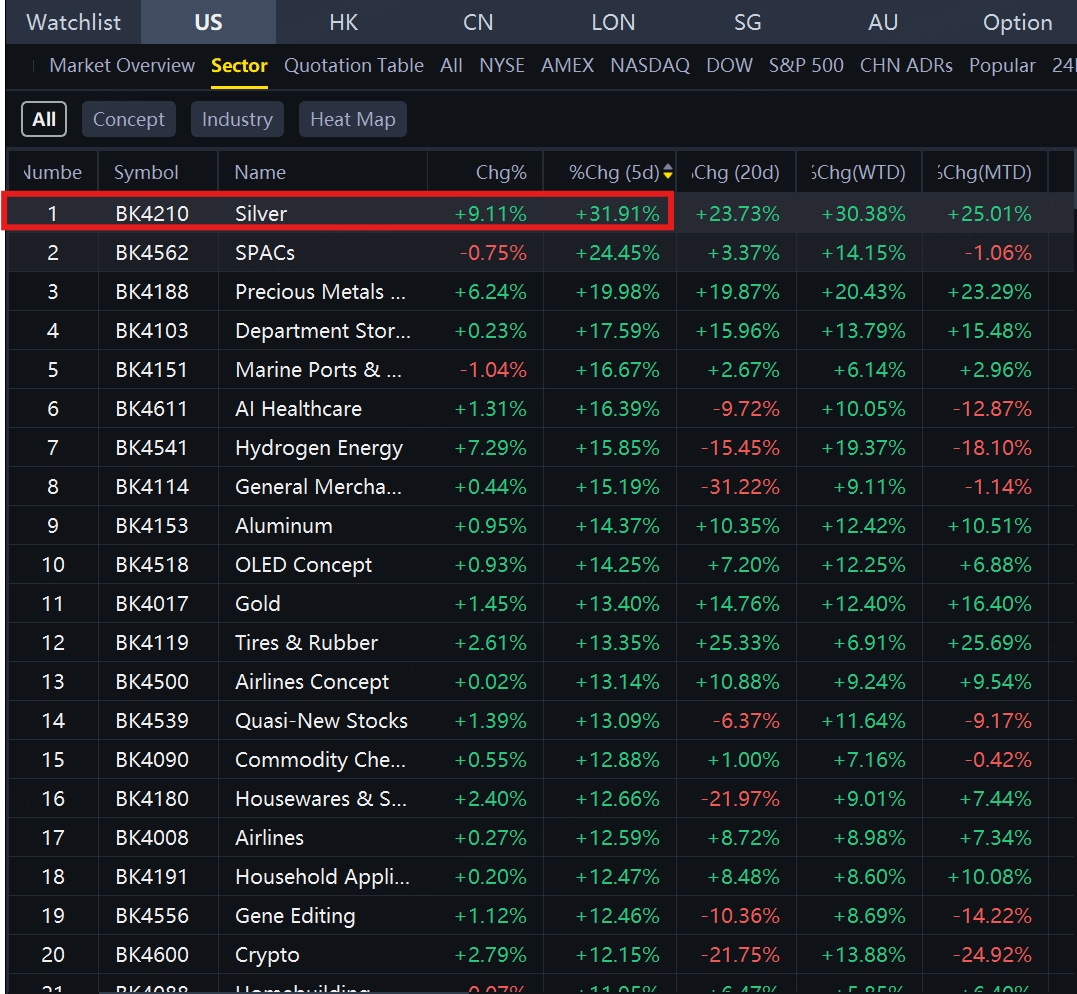Sort table by Chg% column header

point(501,172)
